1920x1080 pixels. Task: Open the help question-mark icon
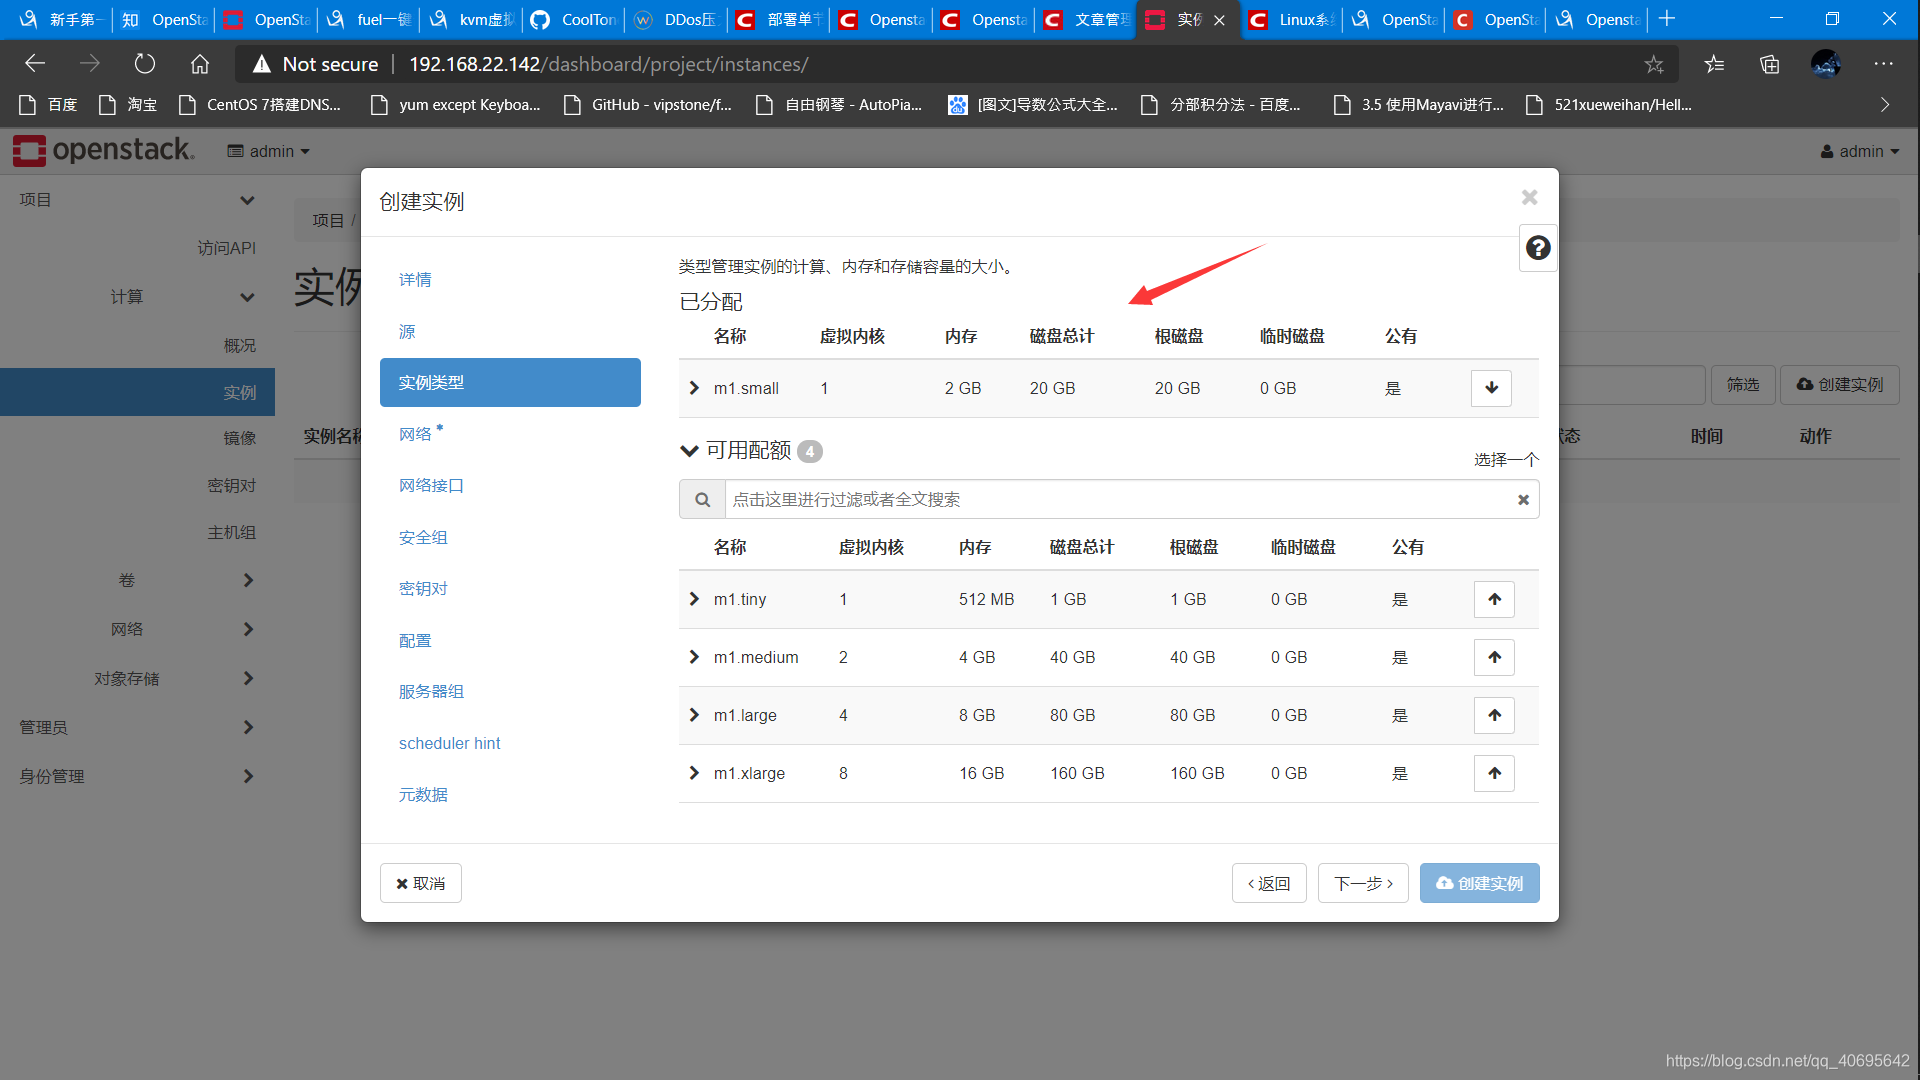pyautogui.click(x=1538, y=247)
